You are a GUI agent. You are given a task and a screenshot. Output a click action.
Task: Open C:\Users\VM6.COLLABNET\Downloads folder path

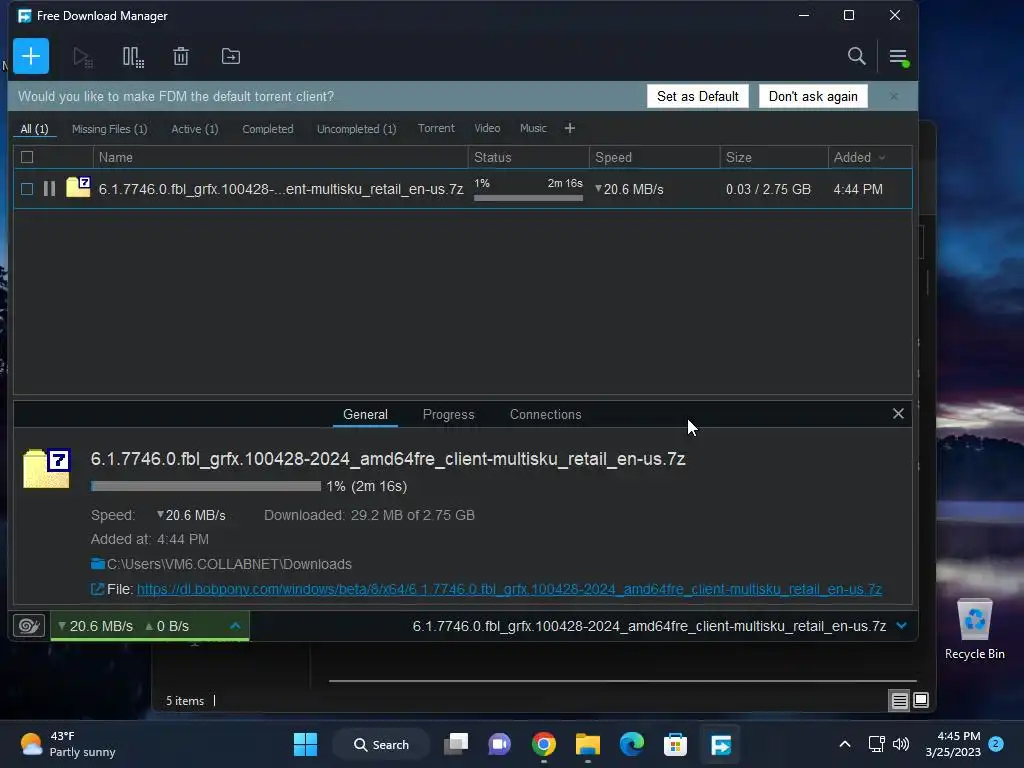coord(229,564)
